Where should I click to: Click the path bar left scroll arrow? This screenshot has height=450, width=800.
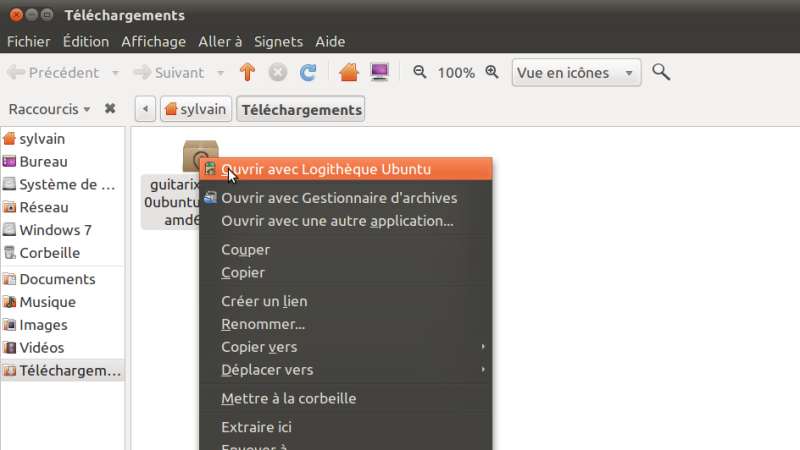(x=145, y=109)
